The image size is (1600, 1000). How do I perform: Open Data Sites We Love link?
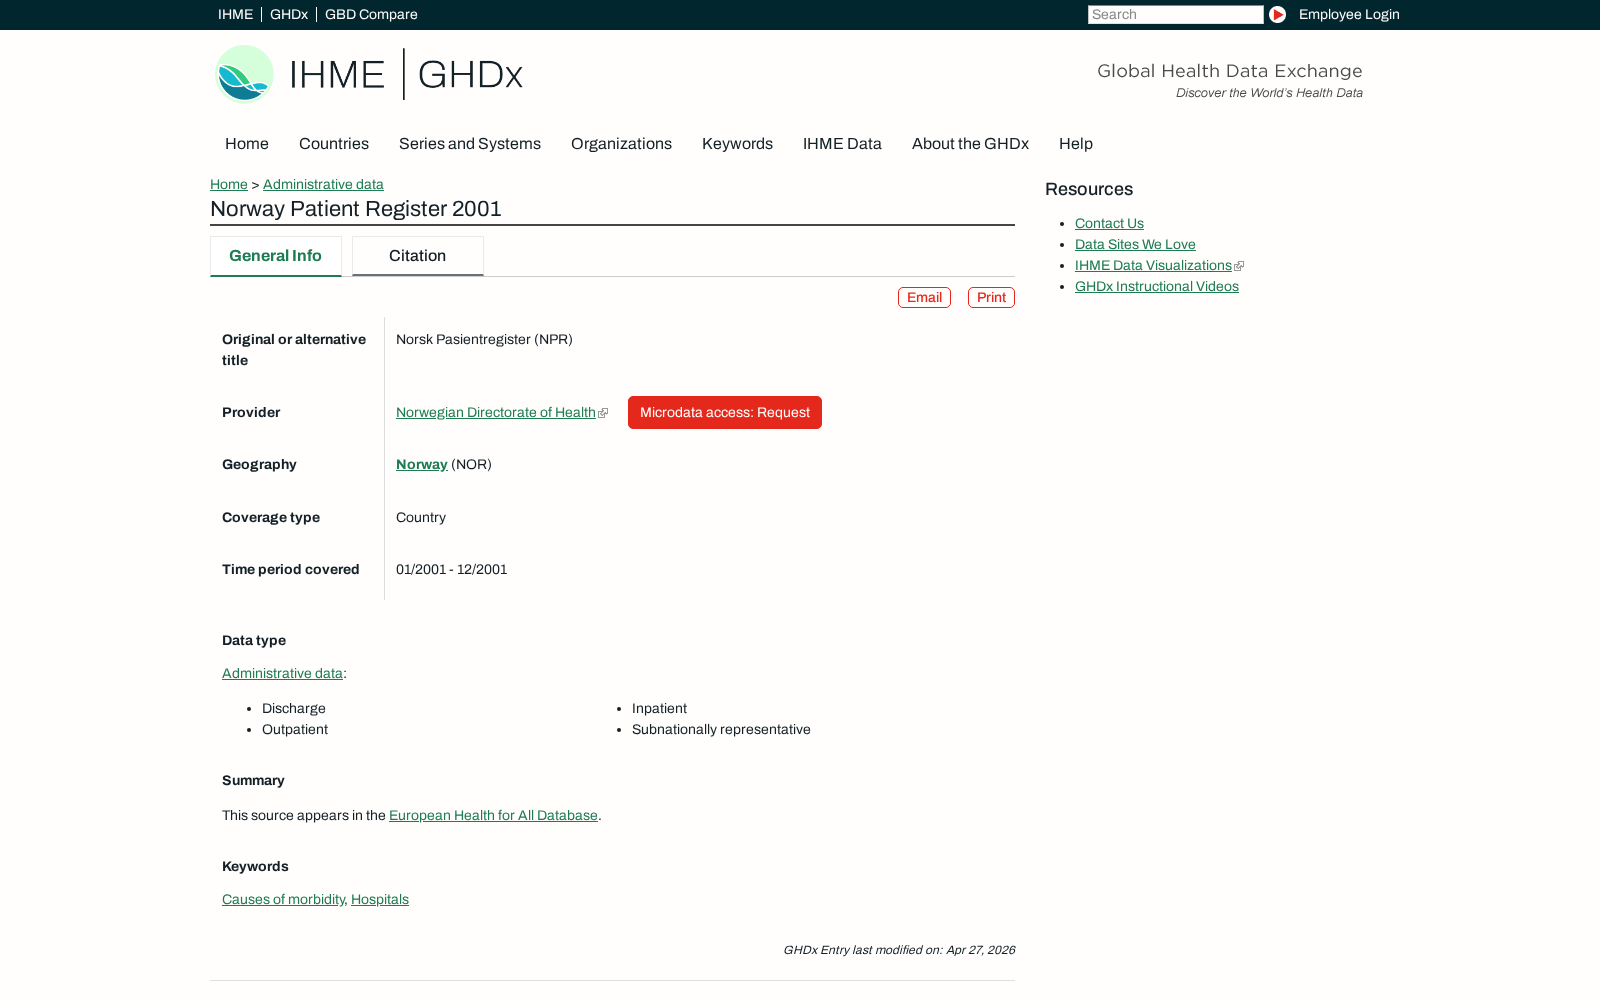click(1135, 245)
